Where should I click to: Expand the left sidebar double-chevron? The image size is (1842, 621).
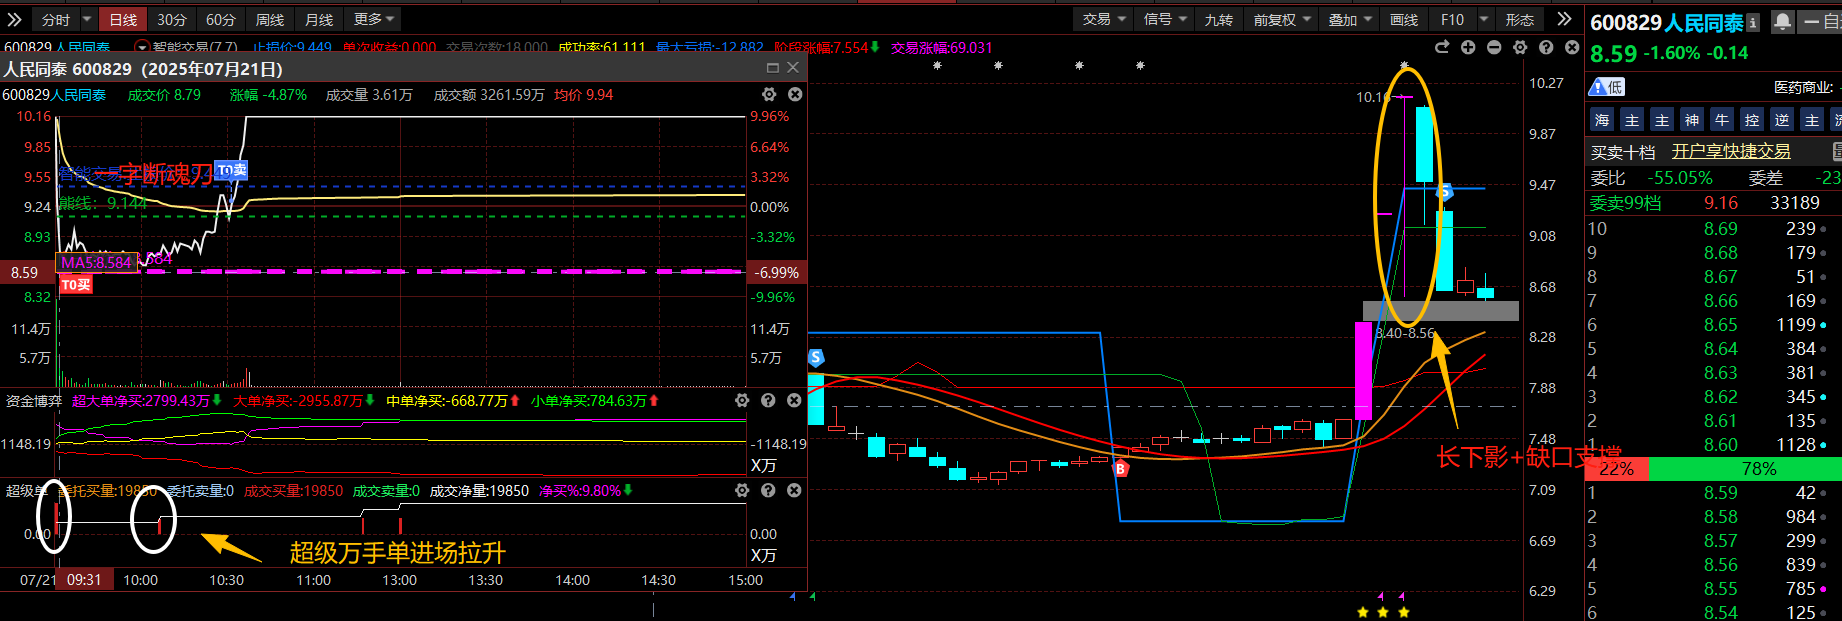click(14, 19)
